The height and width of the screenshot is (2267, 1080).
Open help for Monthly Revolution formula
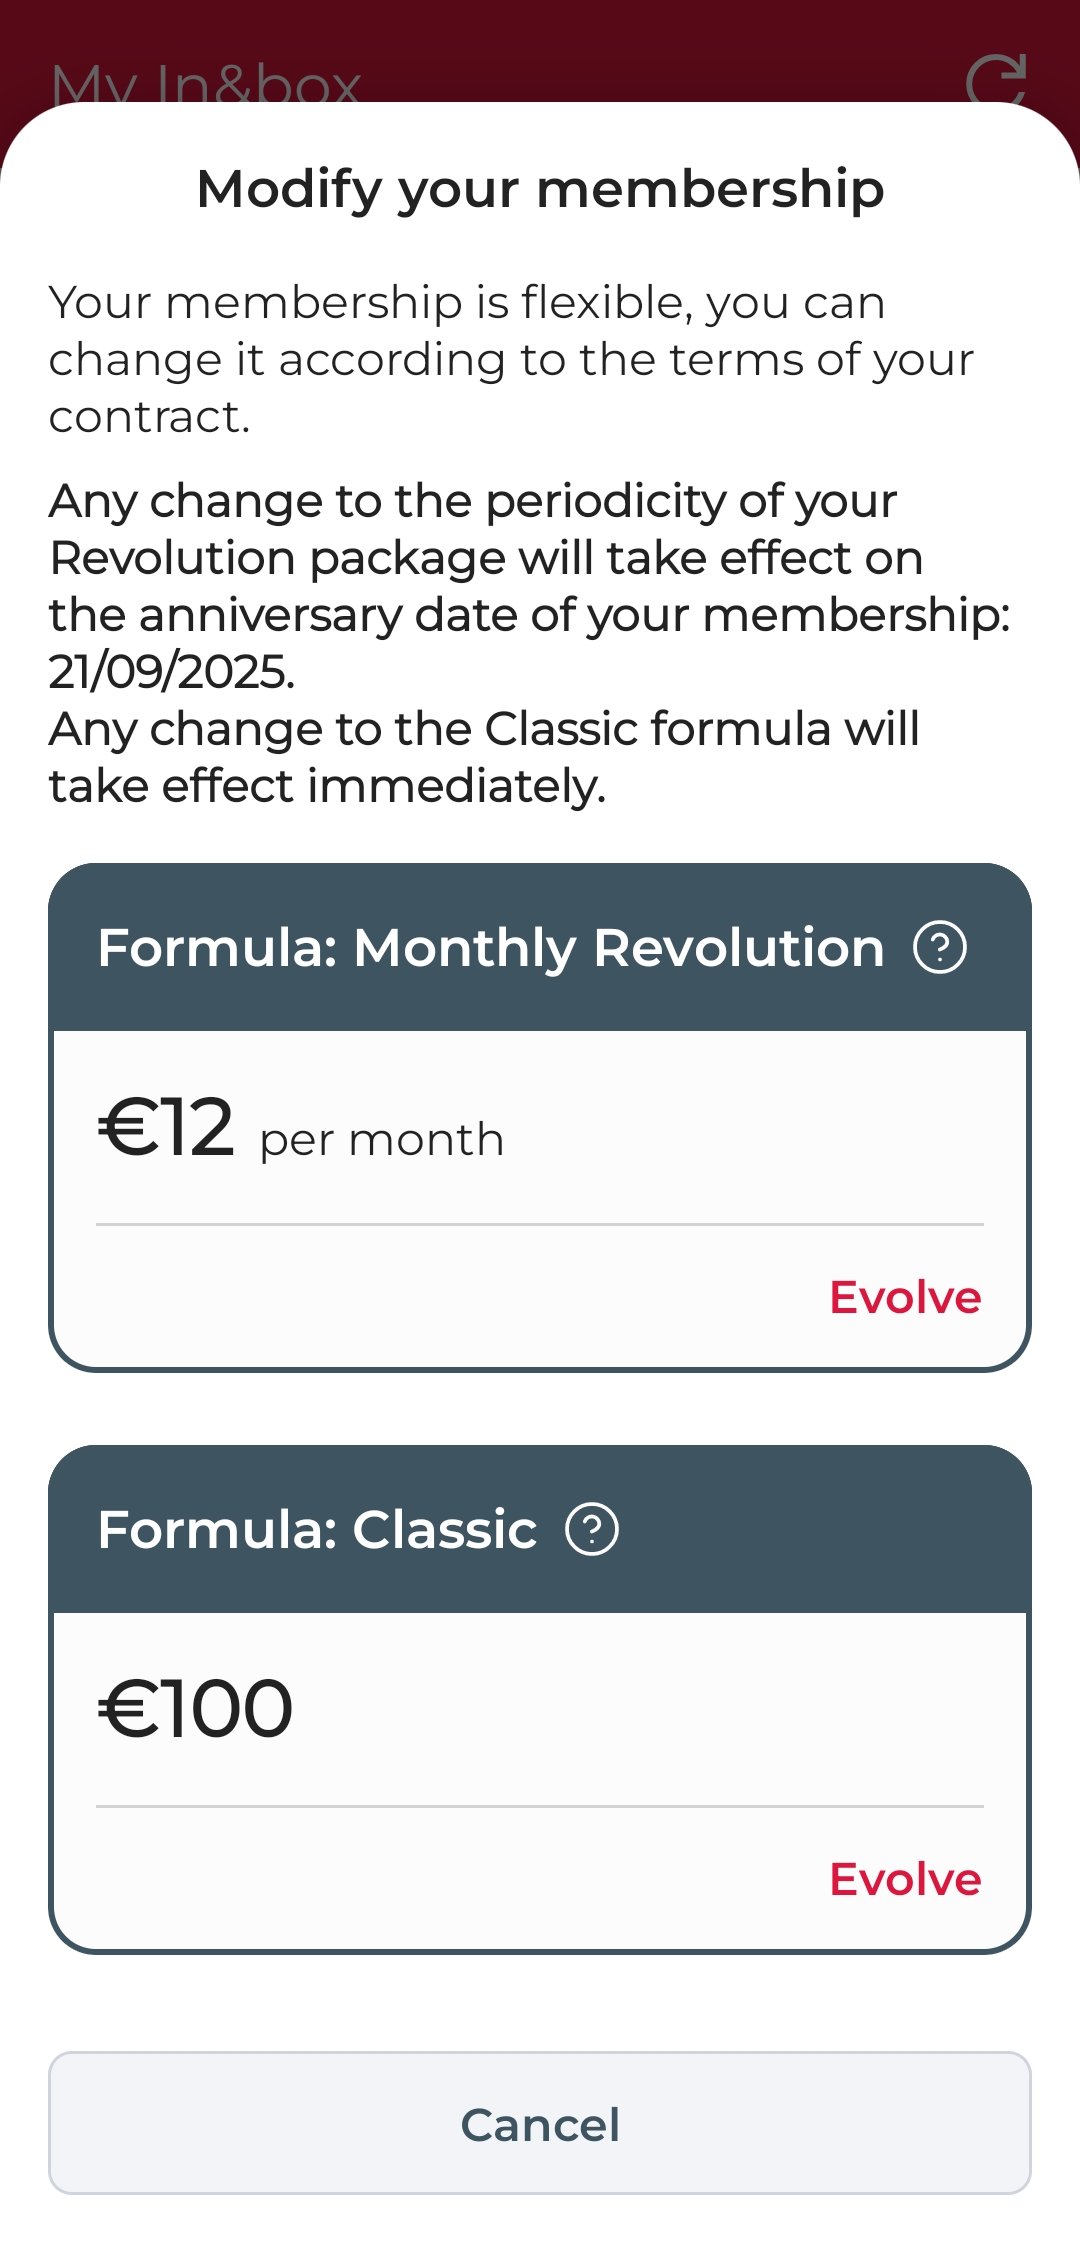(940, 947)
